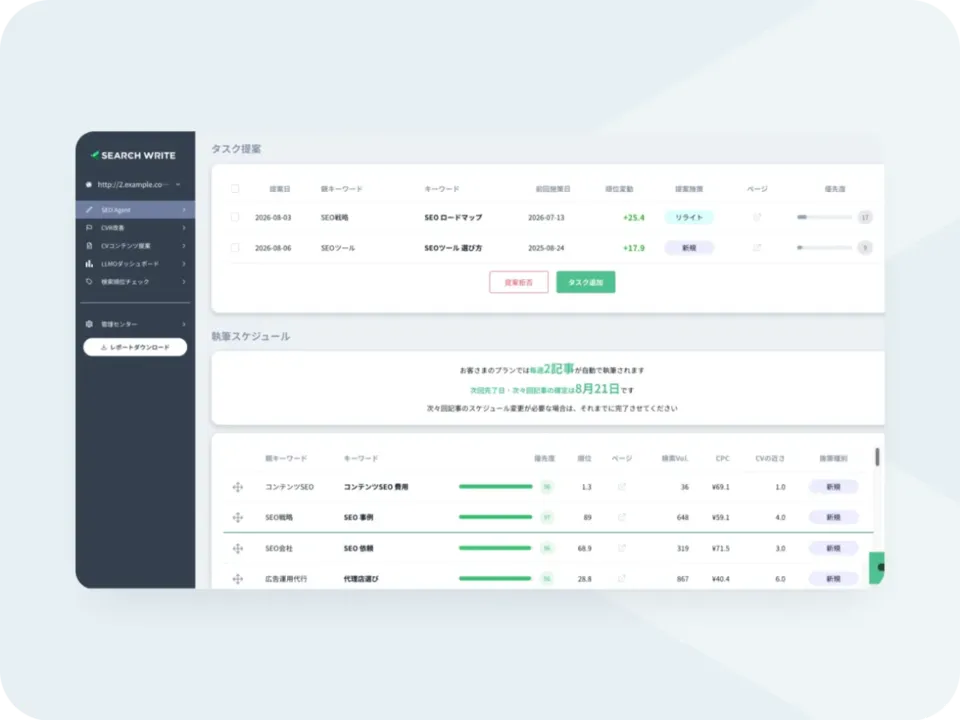Expand the flag-icon menu item chevron
Screen dimensions: 960x720
click(184, 228)
